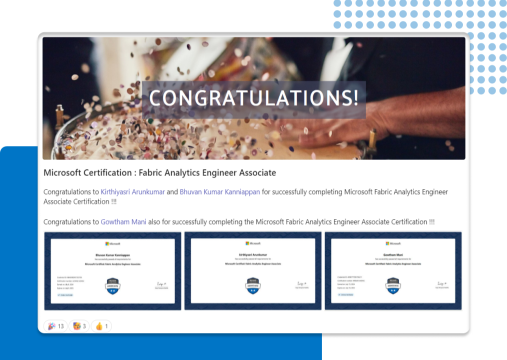Click the blue link on Gowtham's certificate
507x360 pixels.
tap(346, 295)
